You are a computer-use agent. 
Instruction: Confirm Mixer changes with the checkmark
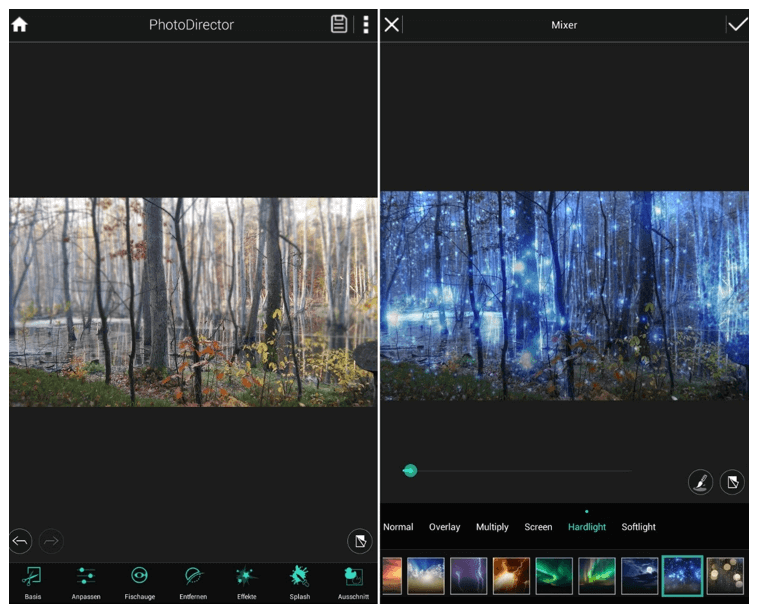(x=738, y=25)
